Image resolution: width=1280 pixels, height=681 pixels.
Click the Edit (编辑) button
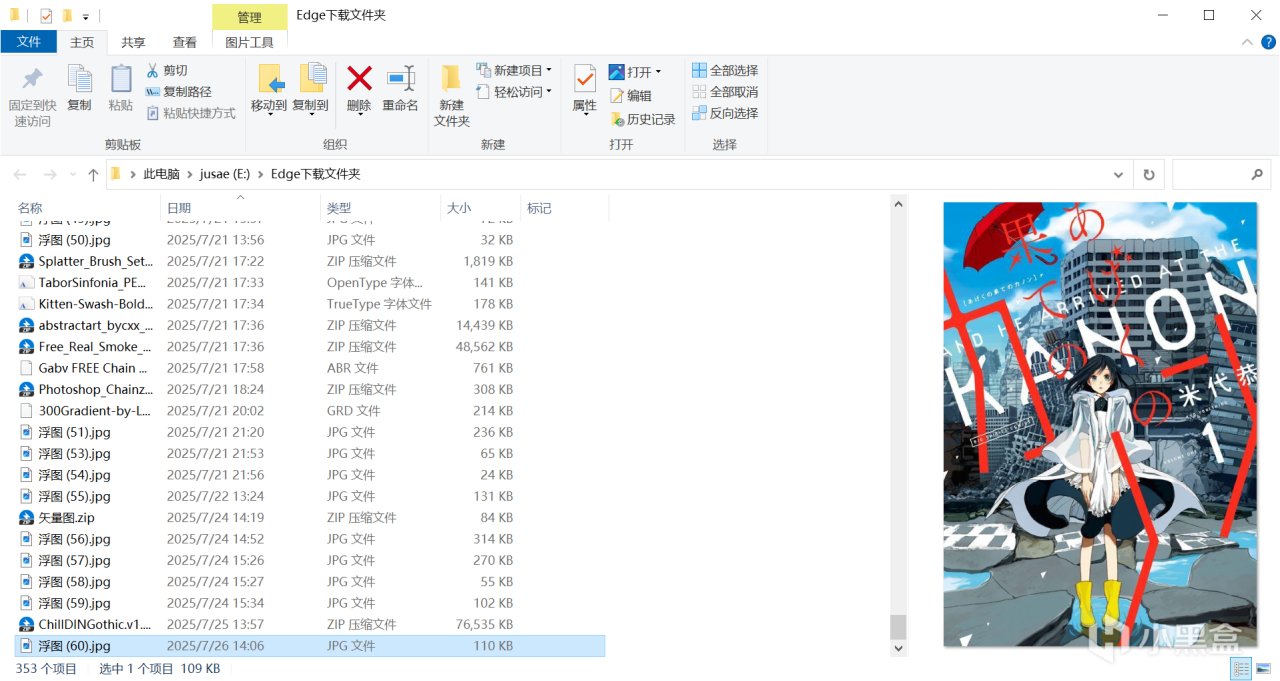pyautogui.click(x=630, y=96)
